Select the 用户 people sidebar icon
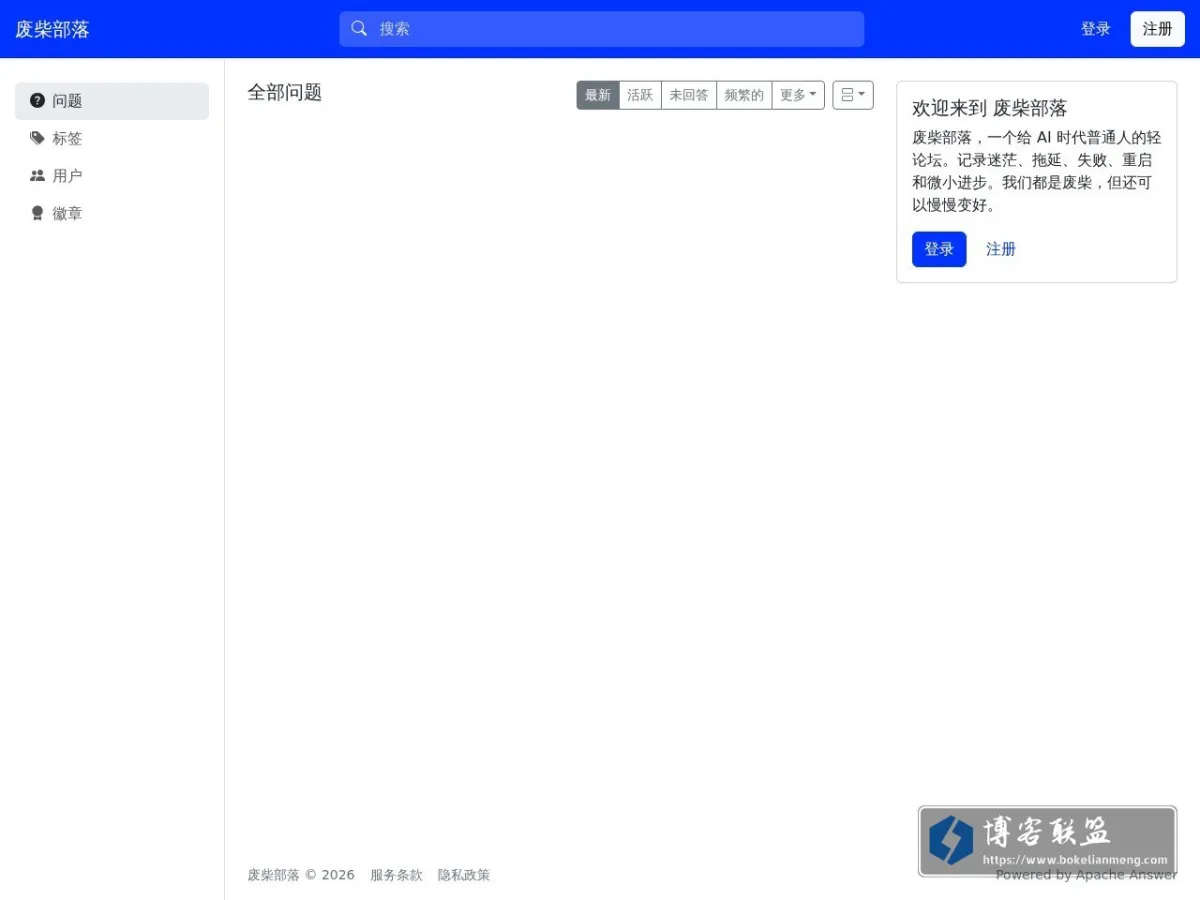The image size is (1200, 900). click(x=38, y=176)
